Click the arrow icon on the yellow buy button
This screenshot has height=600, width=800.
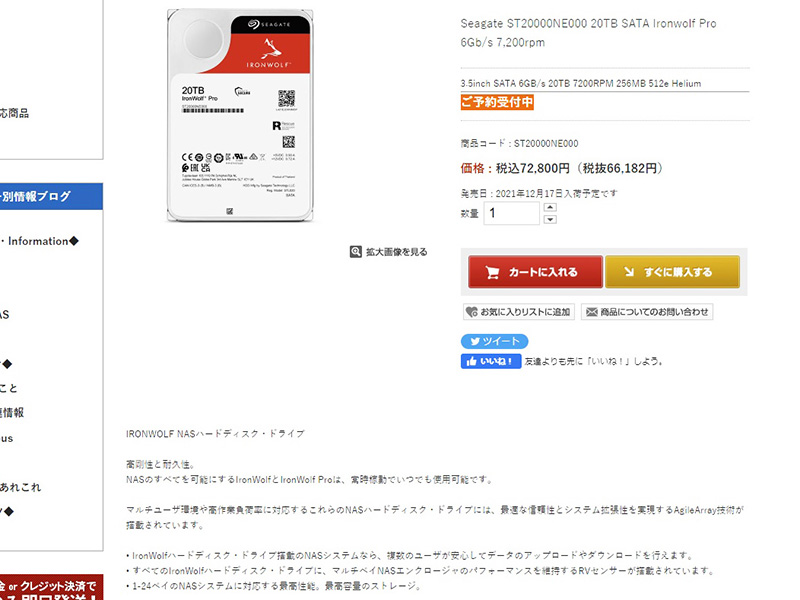coord(629,272)
